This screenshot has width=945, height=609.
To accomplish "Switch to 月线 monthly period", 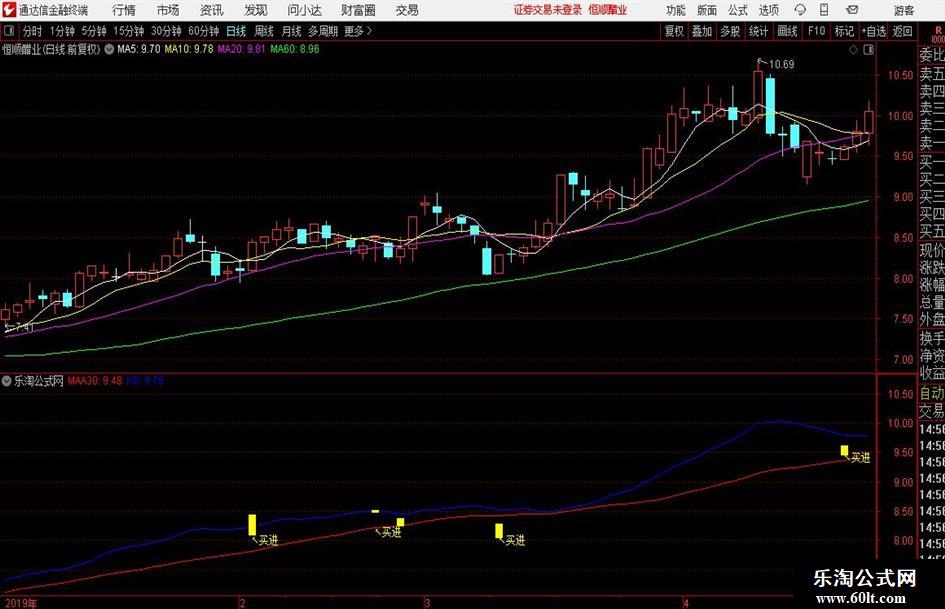I will (291, 31).
